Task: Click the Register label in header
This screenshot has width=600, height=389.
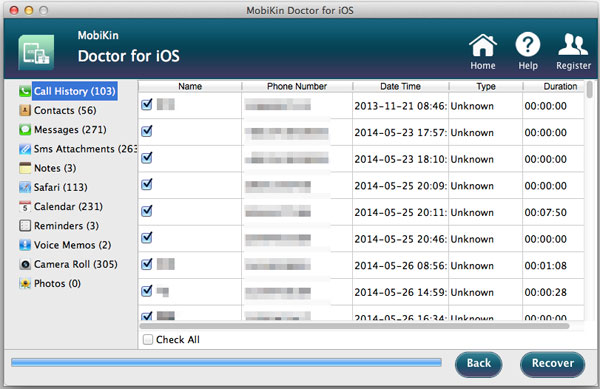Action: pyautogui.click(x=573, y=66)
